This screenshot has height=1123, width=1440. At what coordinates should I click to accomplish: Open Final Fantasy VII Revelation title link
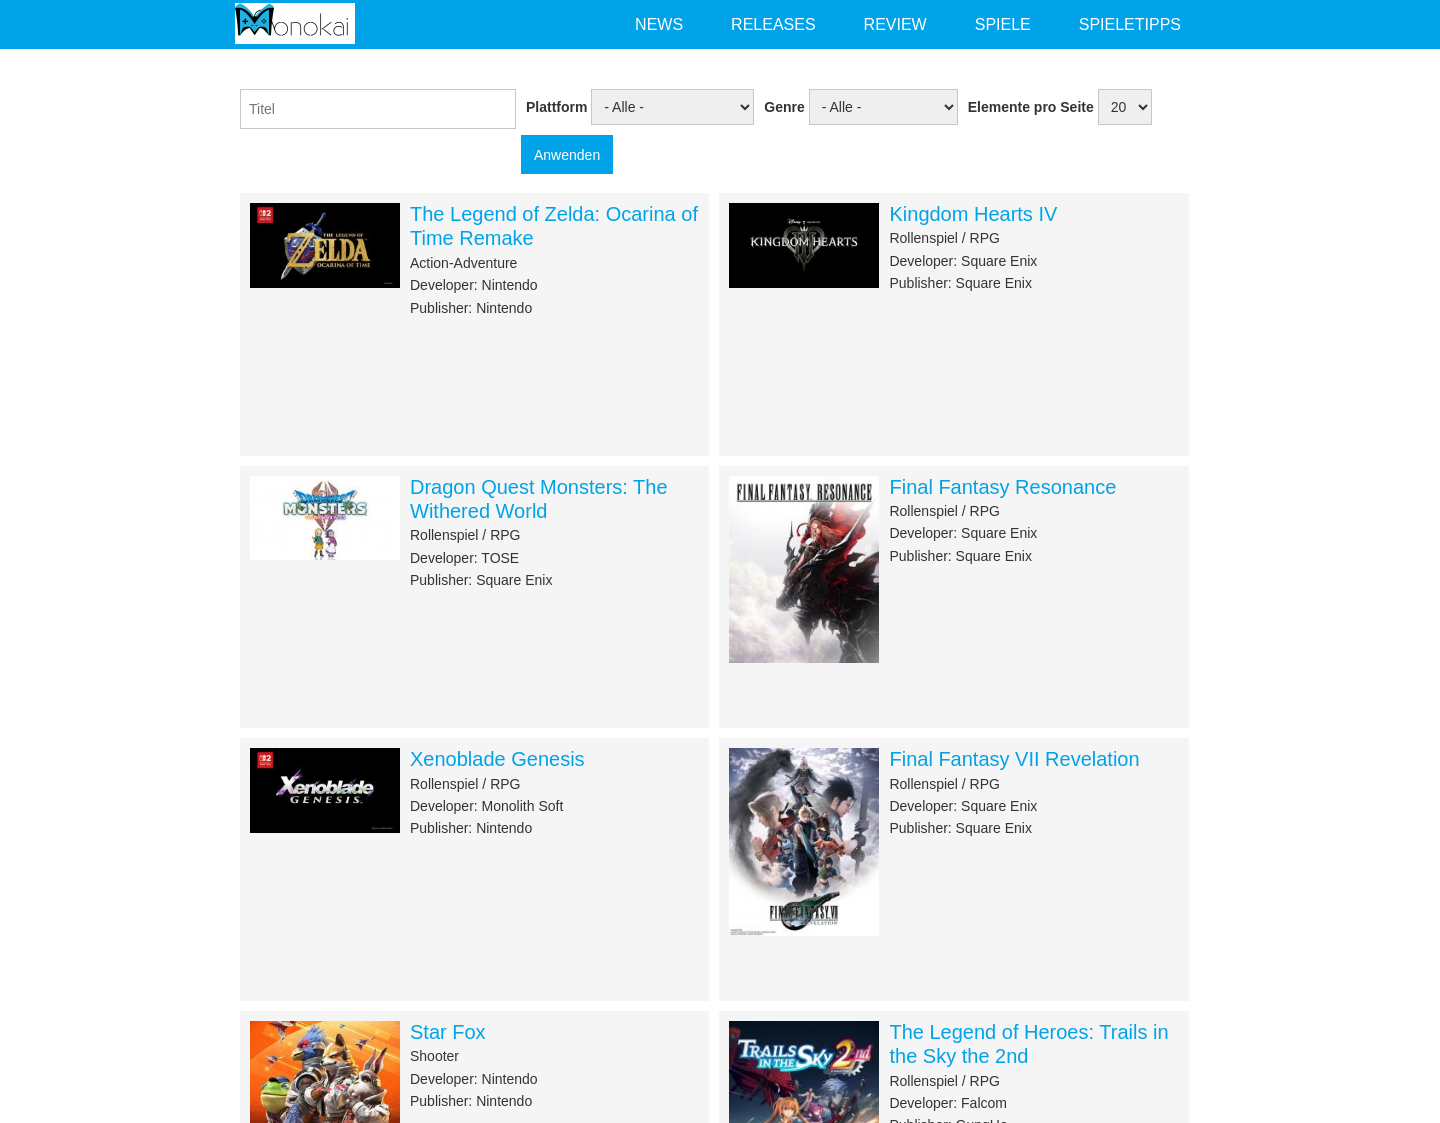click(x=1014, y=759)
